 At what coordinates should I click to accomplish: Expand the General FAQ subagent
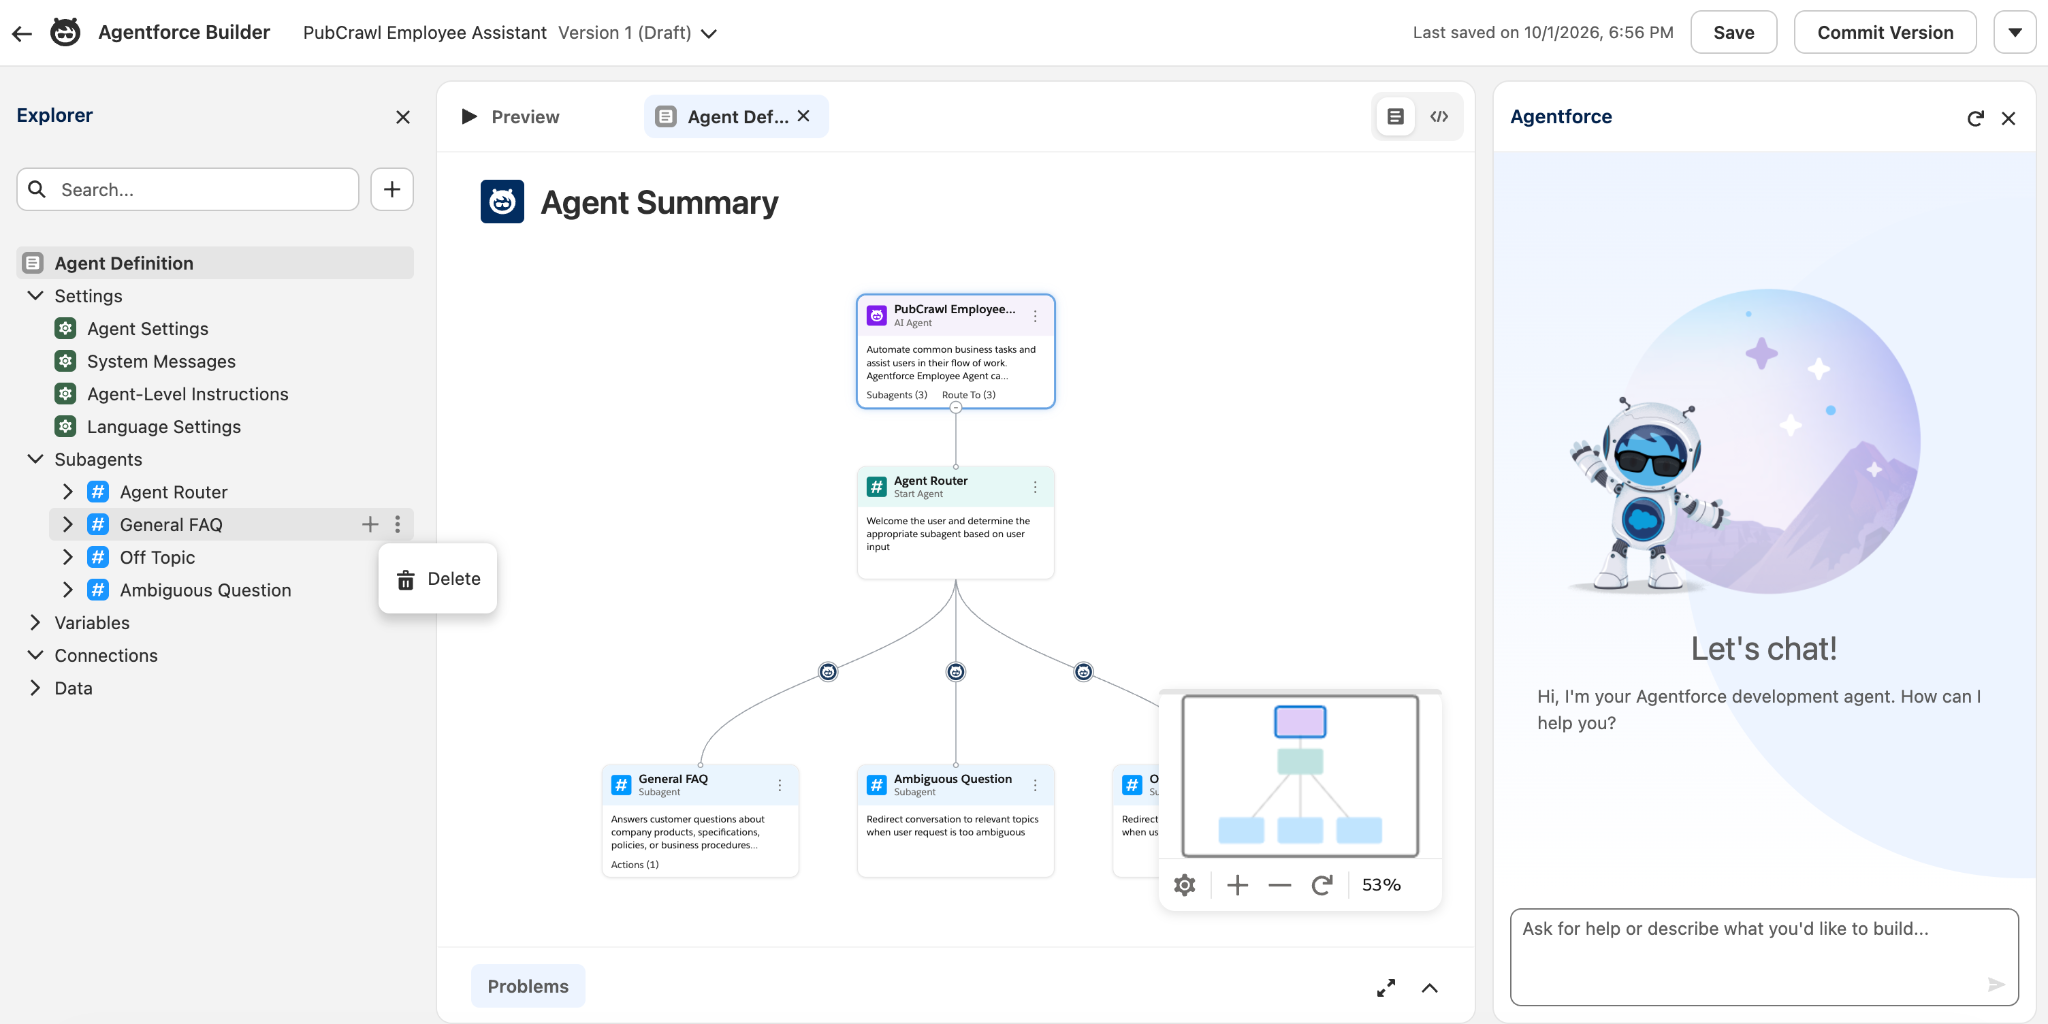[68, 524]
